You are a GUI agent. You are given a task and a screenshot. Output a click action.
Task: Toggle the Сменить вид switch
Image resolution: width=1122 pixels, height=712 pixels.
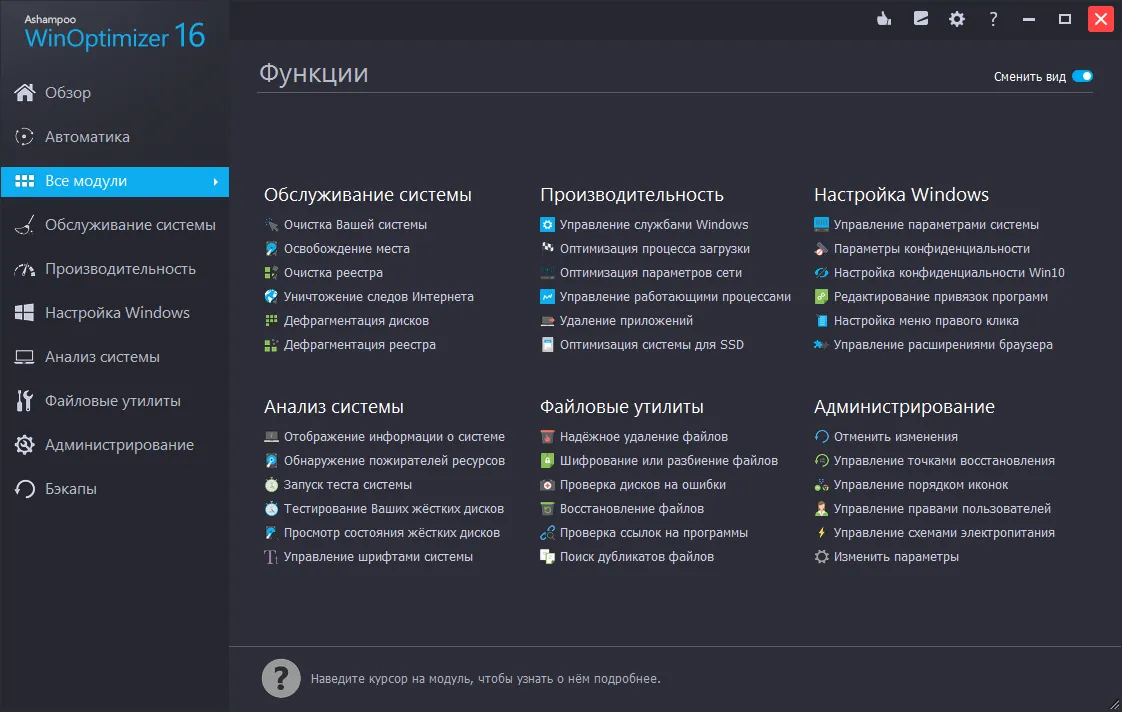pyautogui.click(x=1083, y=77)
